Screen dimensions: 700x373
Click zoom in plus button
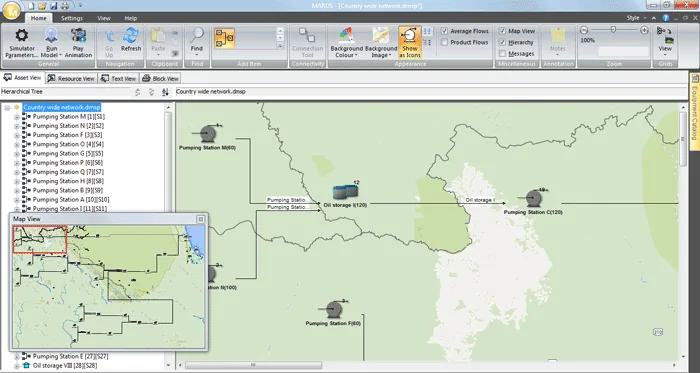coord(644,30)
